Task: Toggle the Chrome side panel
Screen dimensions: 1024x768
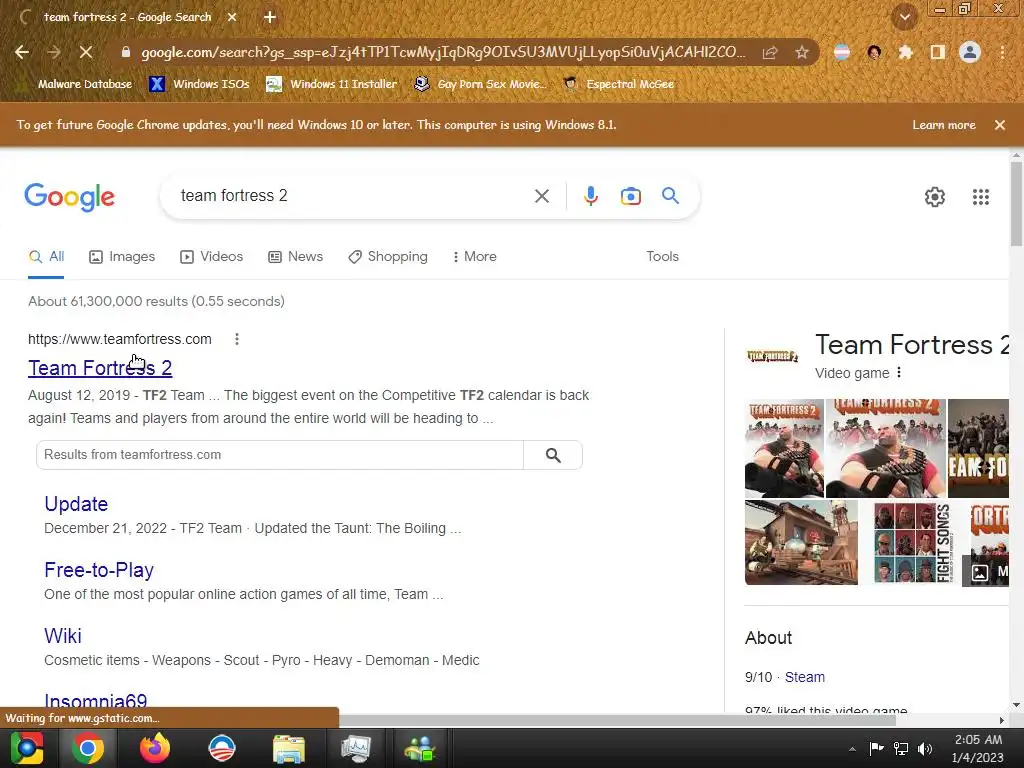Action: tap(937, 52)
